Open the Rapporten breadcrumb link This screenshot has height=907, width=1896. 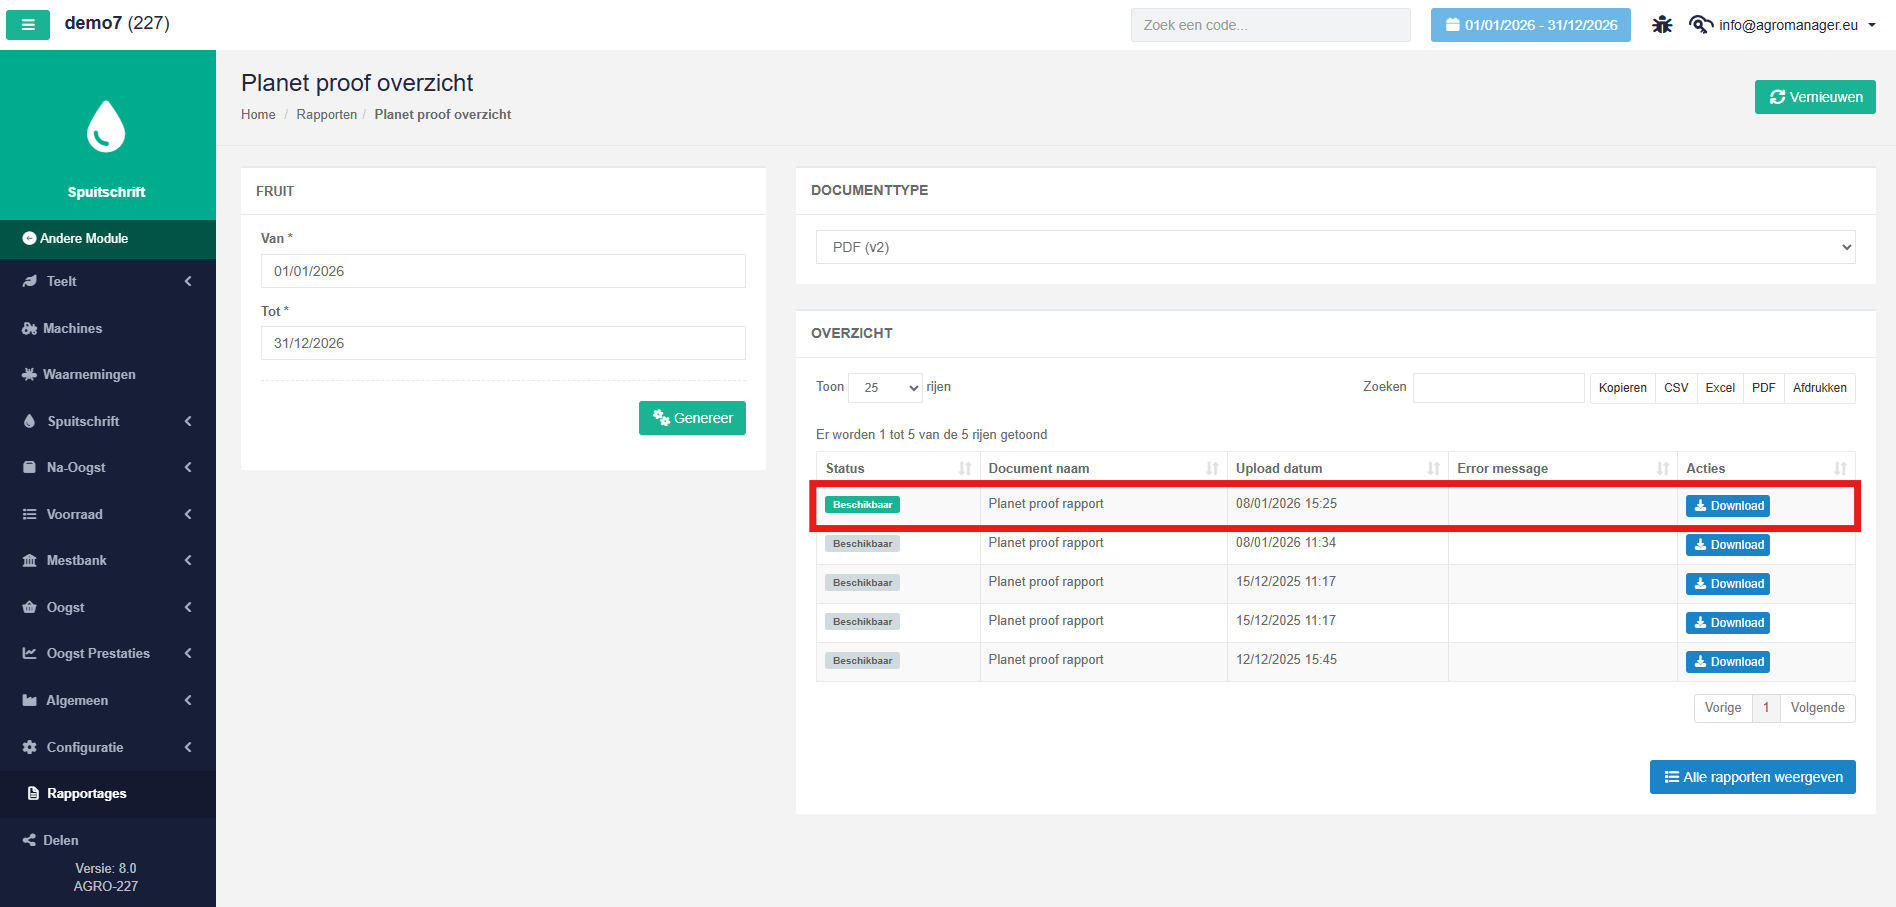pyautogui.click(x=327, y=115)
